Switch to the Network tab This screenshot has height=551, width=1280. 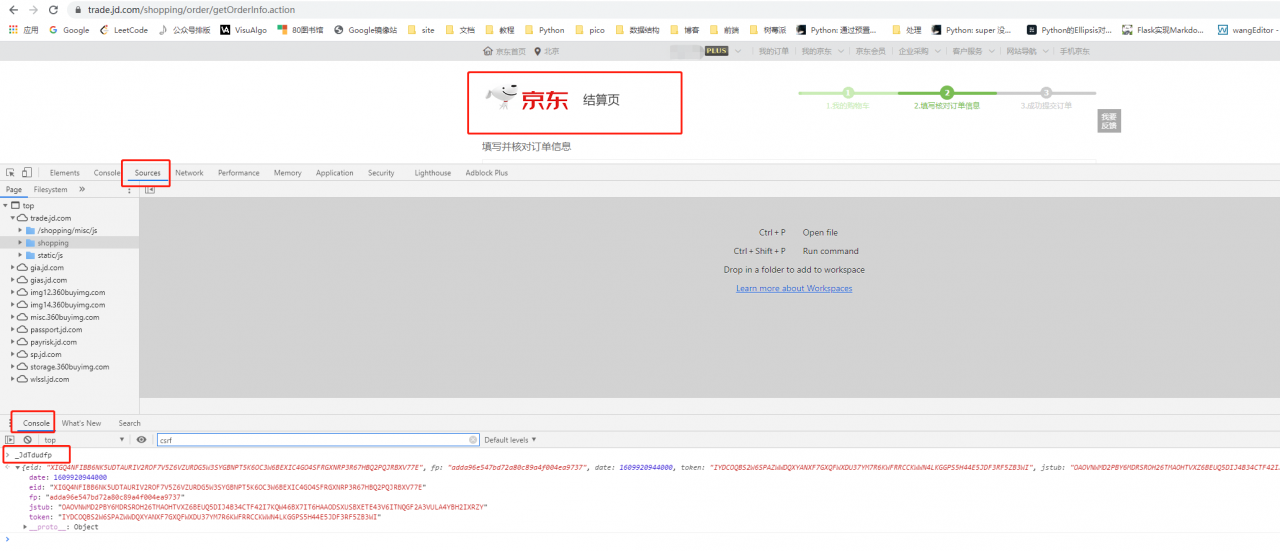click(x=189, y=173)
